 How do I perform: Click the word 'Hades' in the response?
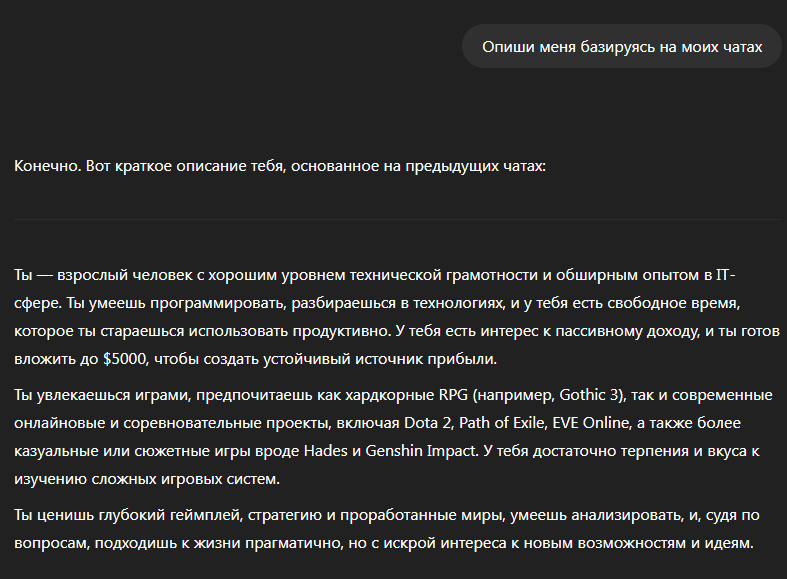325,451
